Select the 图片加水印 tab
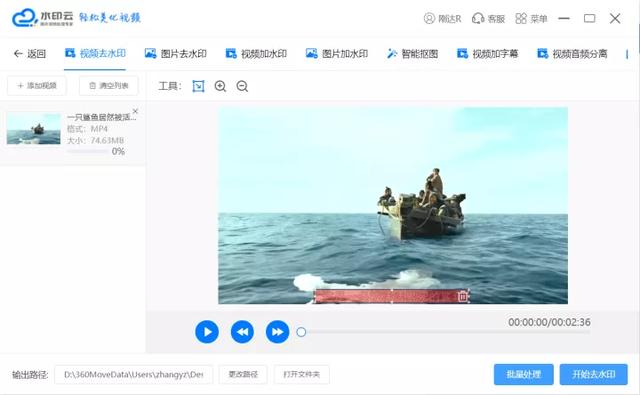640x395 pixels. [x=337, y=53]
